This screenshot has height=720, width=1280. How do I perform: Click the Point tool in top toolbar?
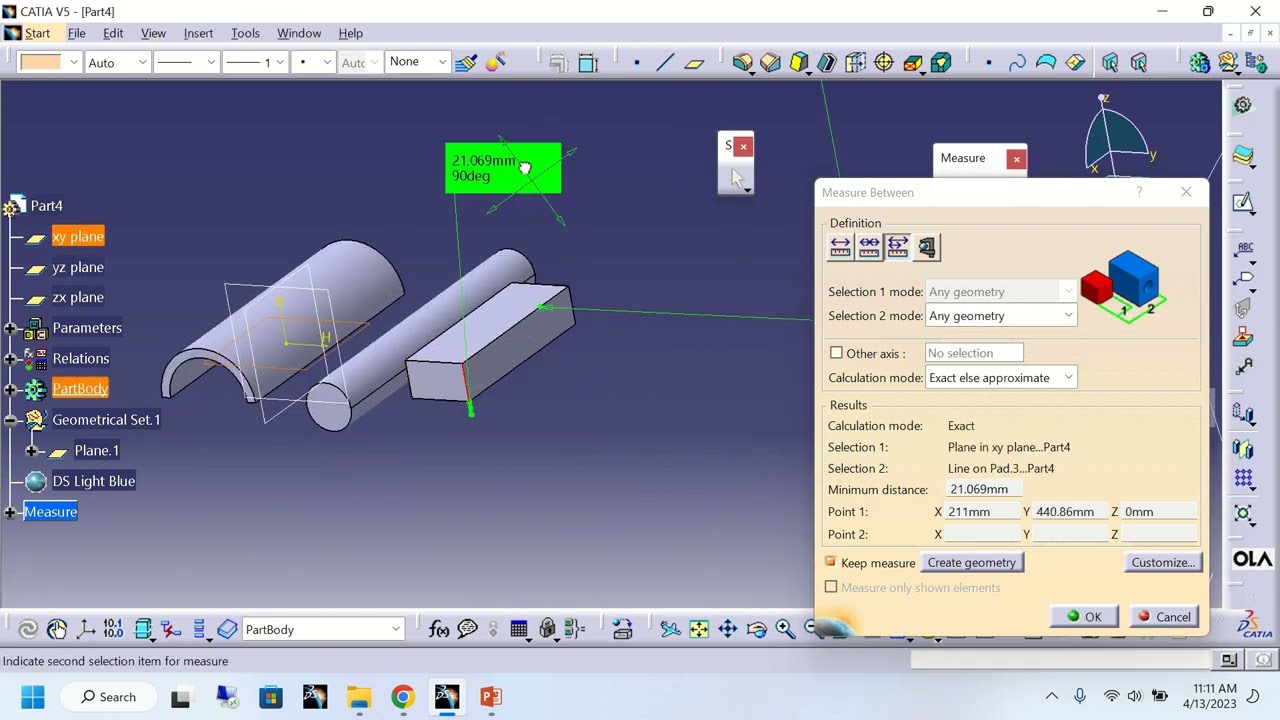pos(637,62)
